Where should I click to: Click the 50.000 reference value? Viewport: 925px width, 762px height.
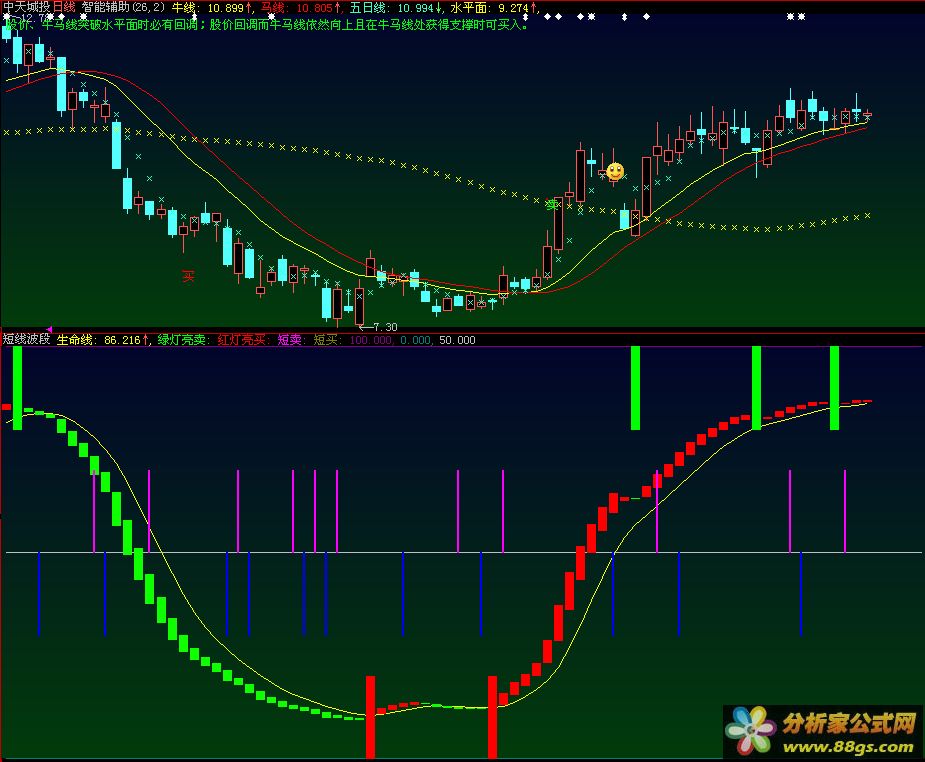[x=457, y=340]
